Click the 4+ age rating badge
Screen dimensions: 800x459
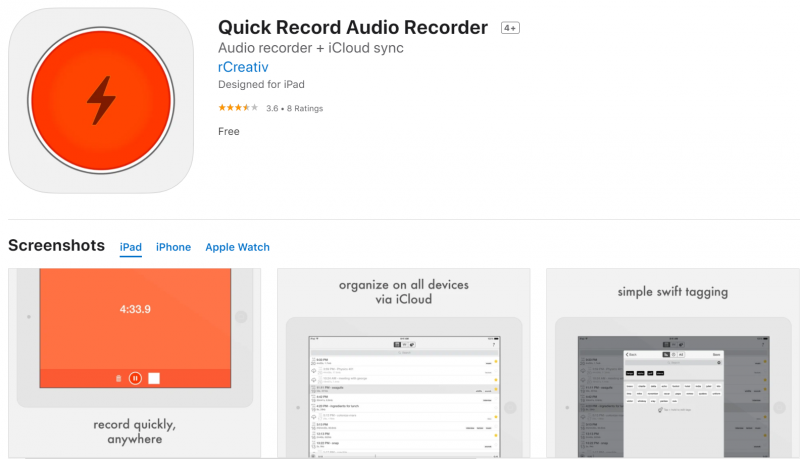click(510, 28)
